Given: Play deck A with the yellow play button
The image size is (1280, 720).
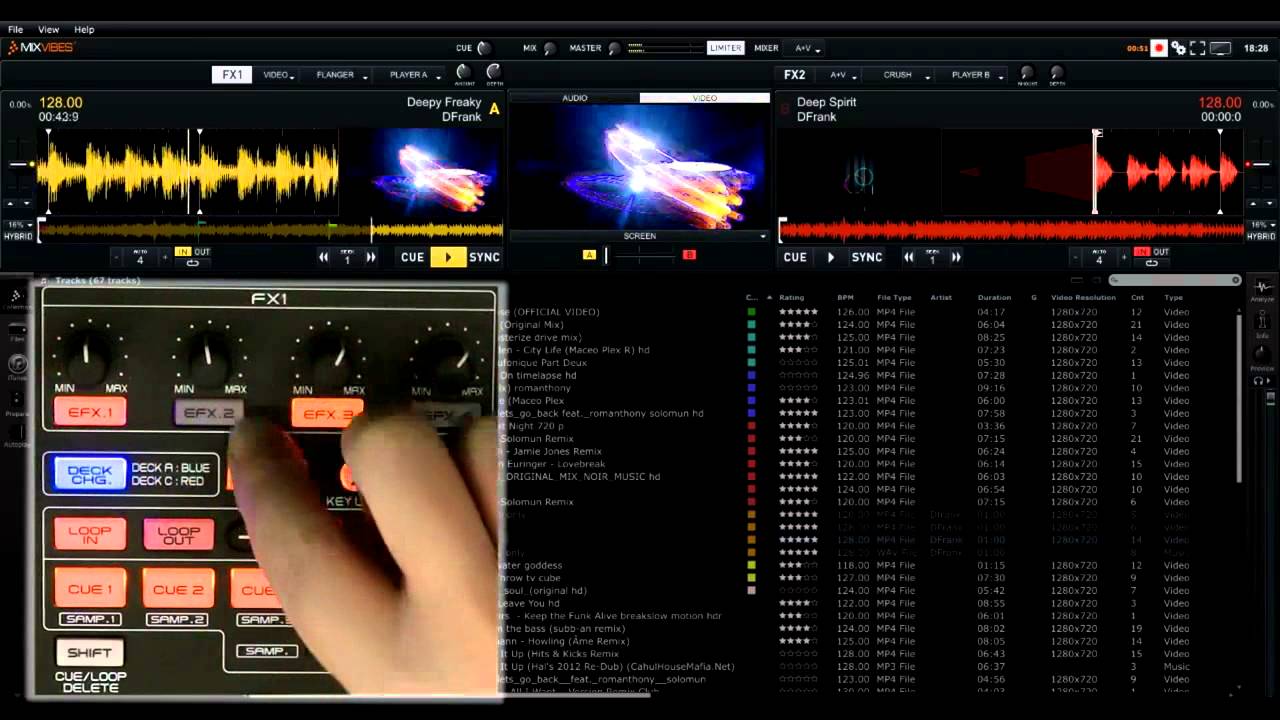Looking at the screenshot, I should tap(448, 257).
